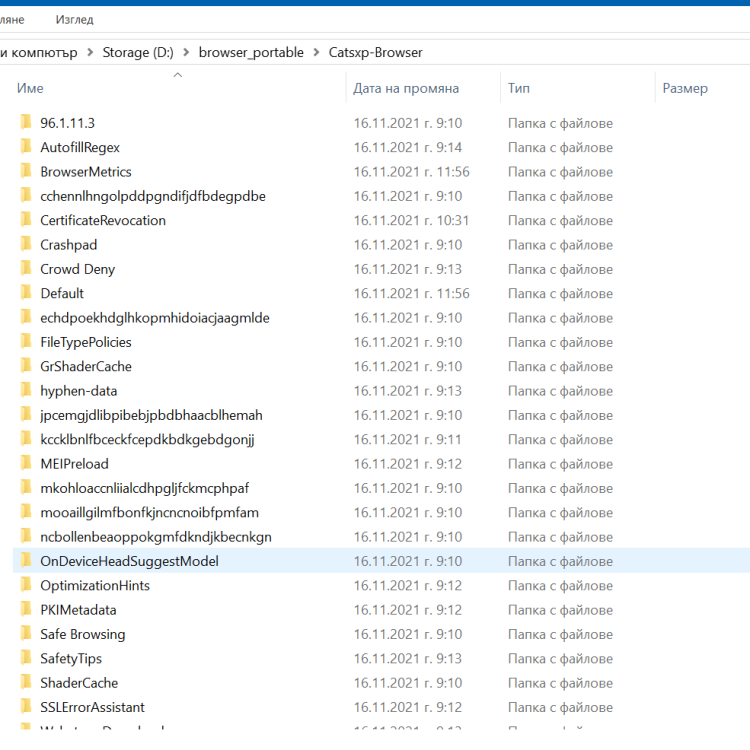The height and width of the screenshot is (750, 750).
Task: Sort by Име column header
Action: click(x=30, y=88)
